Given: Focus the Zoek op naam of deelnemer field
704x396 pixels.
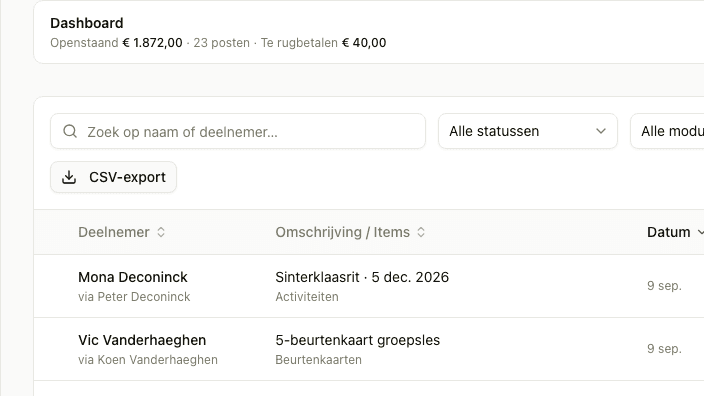Looking at the screenshot, I should [238, 131].
